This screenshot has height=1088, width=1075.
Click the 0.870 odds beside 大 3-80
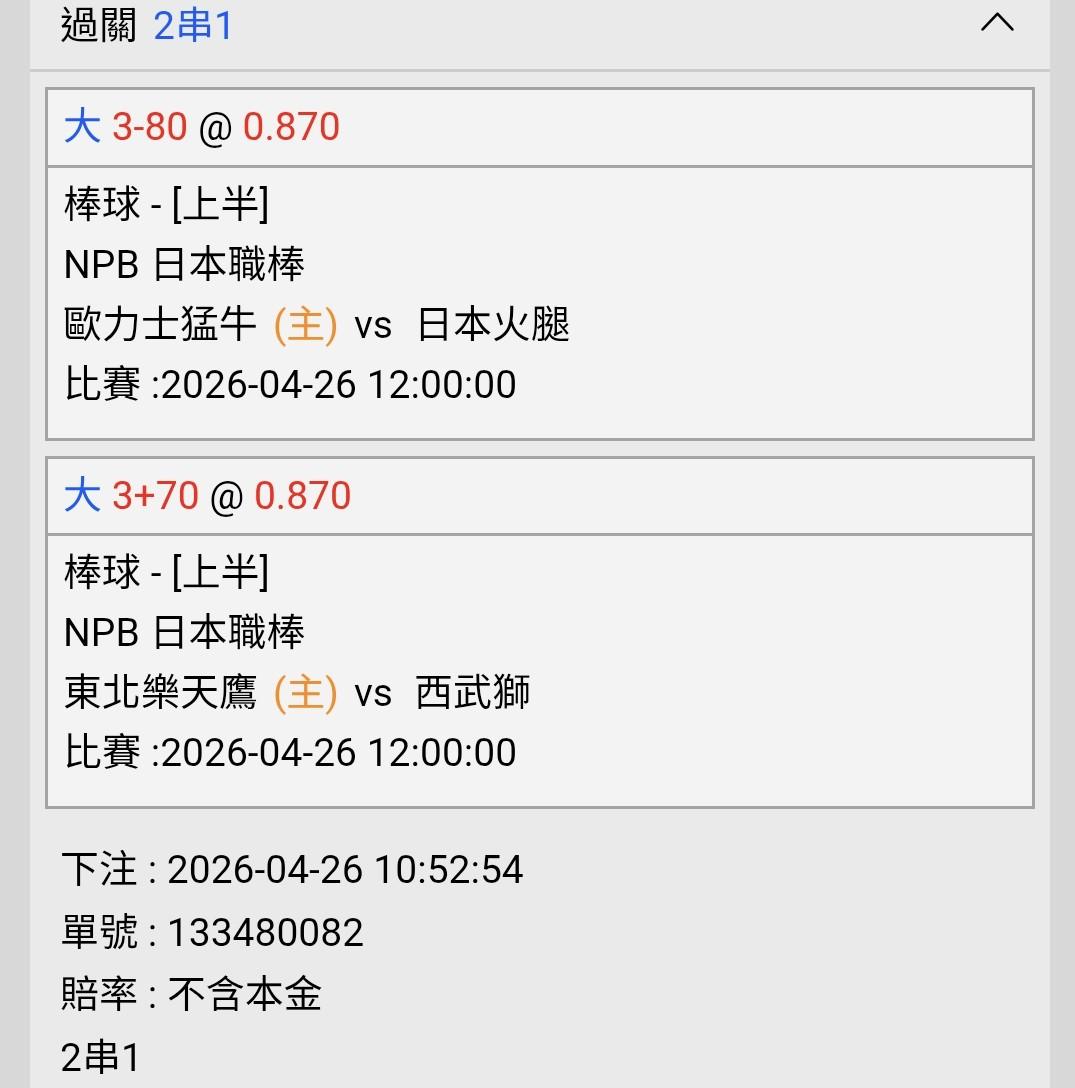click(291, 128)
